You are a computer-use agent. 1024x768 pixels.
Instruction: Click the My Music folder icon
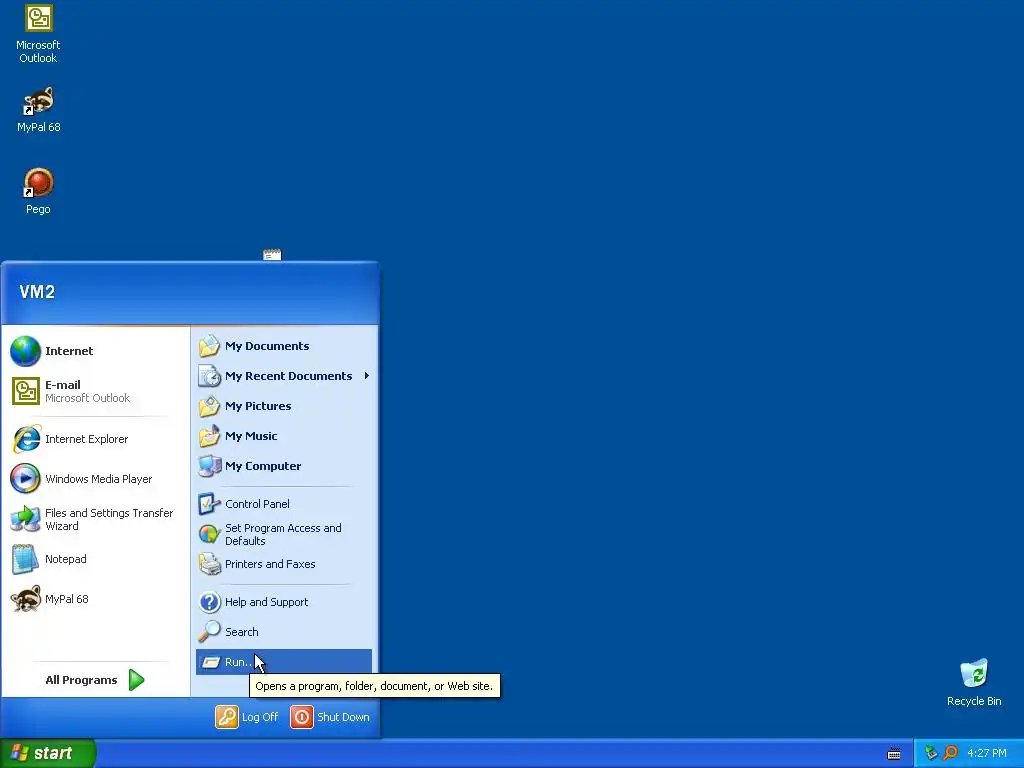(210, 436)
